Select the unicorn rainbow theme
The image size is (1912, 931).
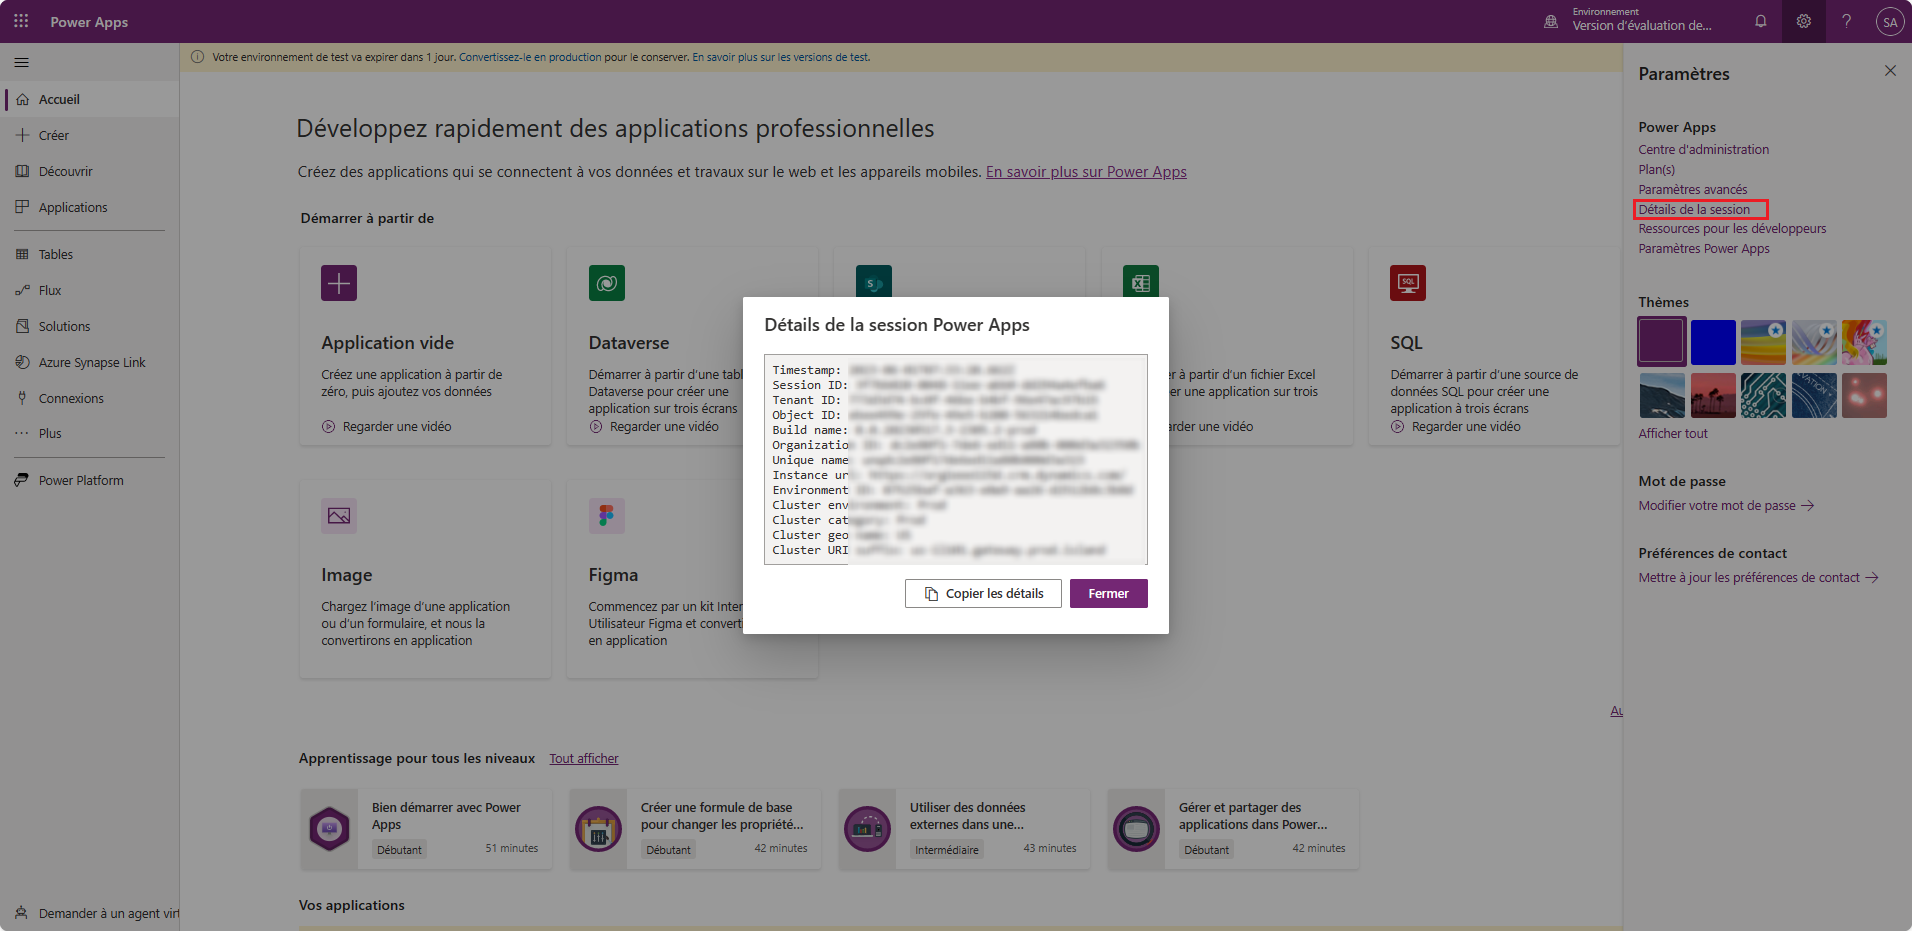click(1864, 342)
